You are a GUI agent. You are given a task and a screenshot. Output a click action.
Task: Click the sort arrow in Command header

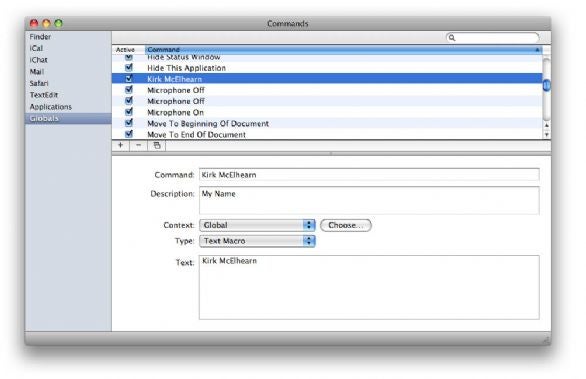(537, 49)
